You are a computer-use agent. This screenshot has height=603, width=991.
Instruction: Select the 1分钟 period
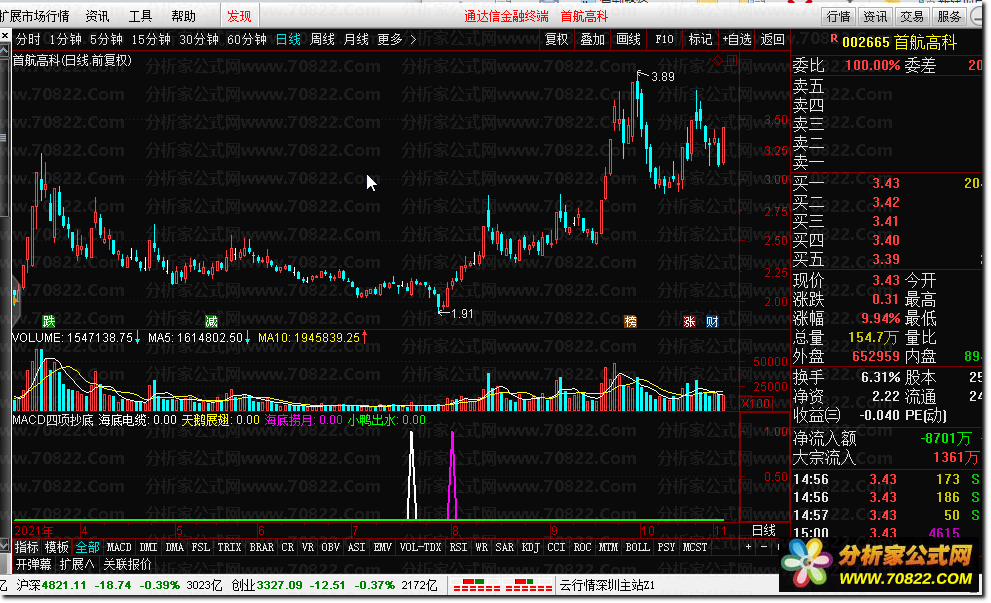pyautogui.click(x=65, y=39)
